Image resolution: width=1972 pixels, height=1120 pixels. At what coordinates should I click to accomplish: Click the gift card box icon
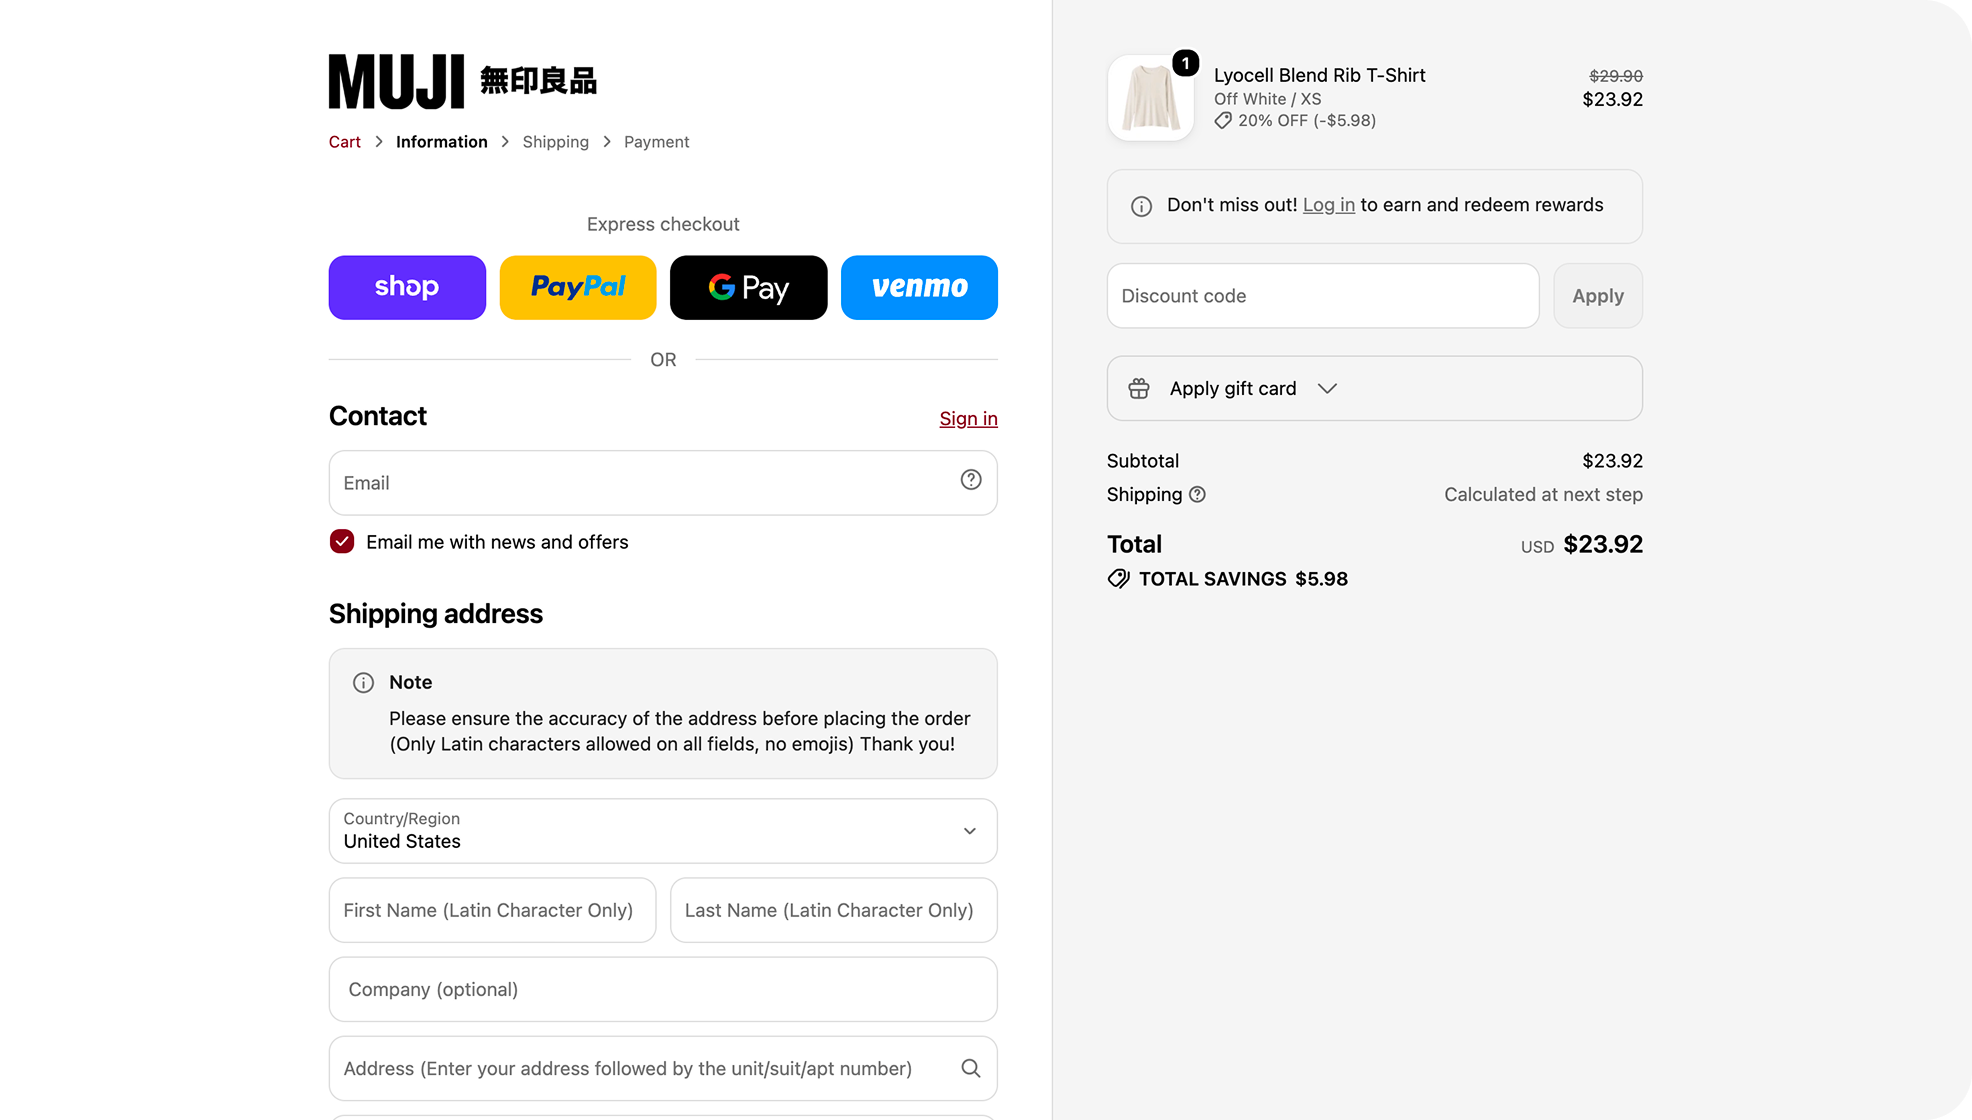click(x=1139, y=388)
